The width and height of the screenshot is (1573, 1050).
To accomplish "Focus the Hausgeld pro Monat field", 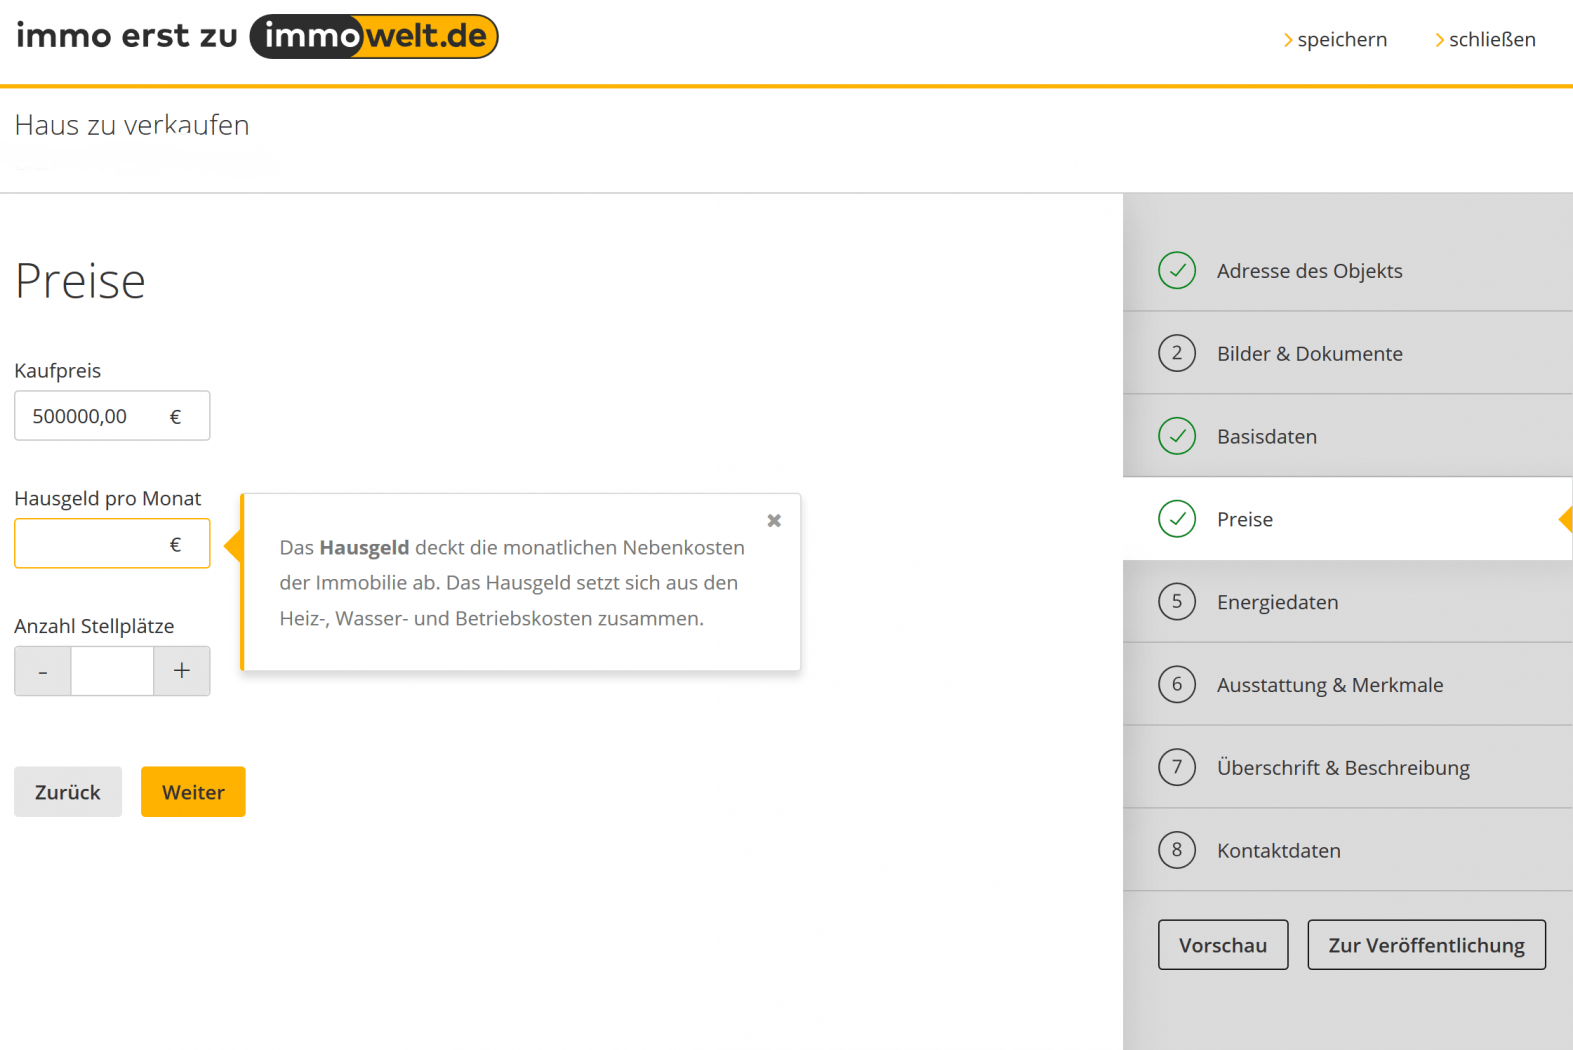I will 112,543.
